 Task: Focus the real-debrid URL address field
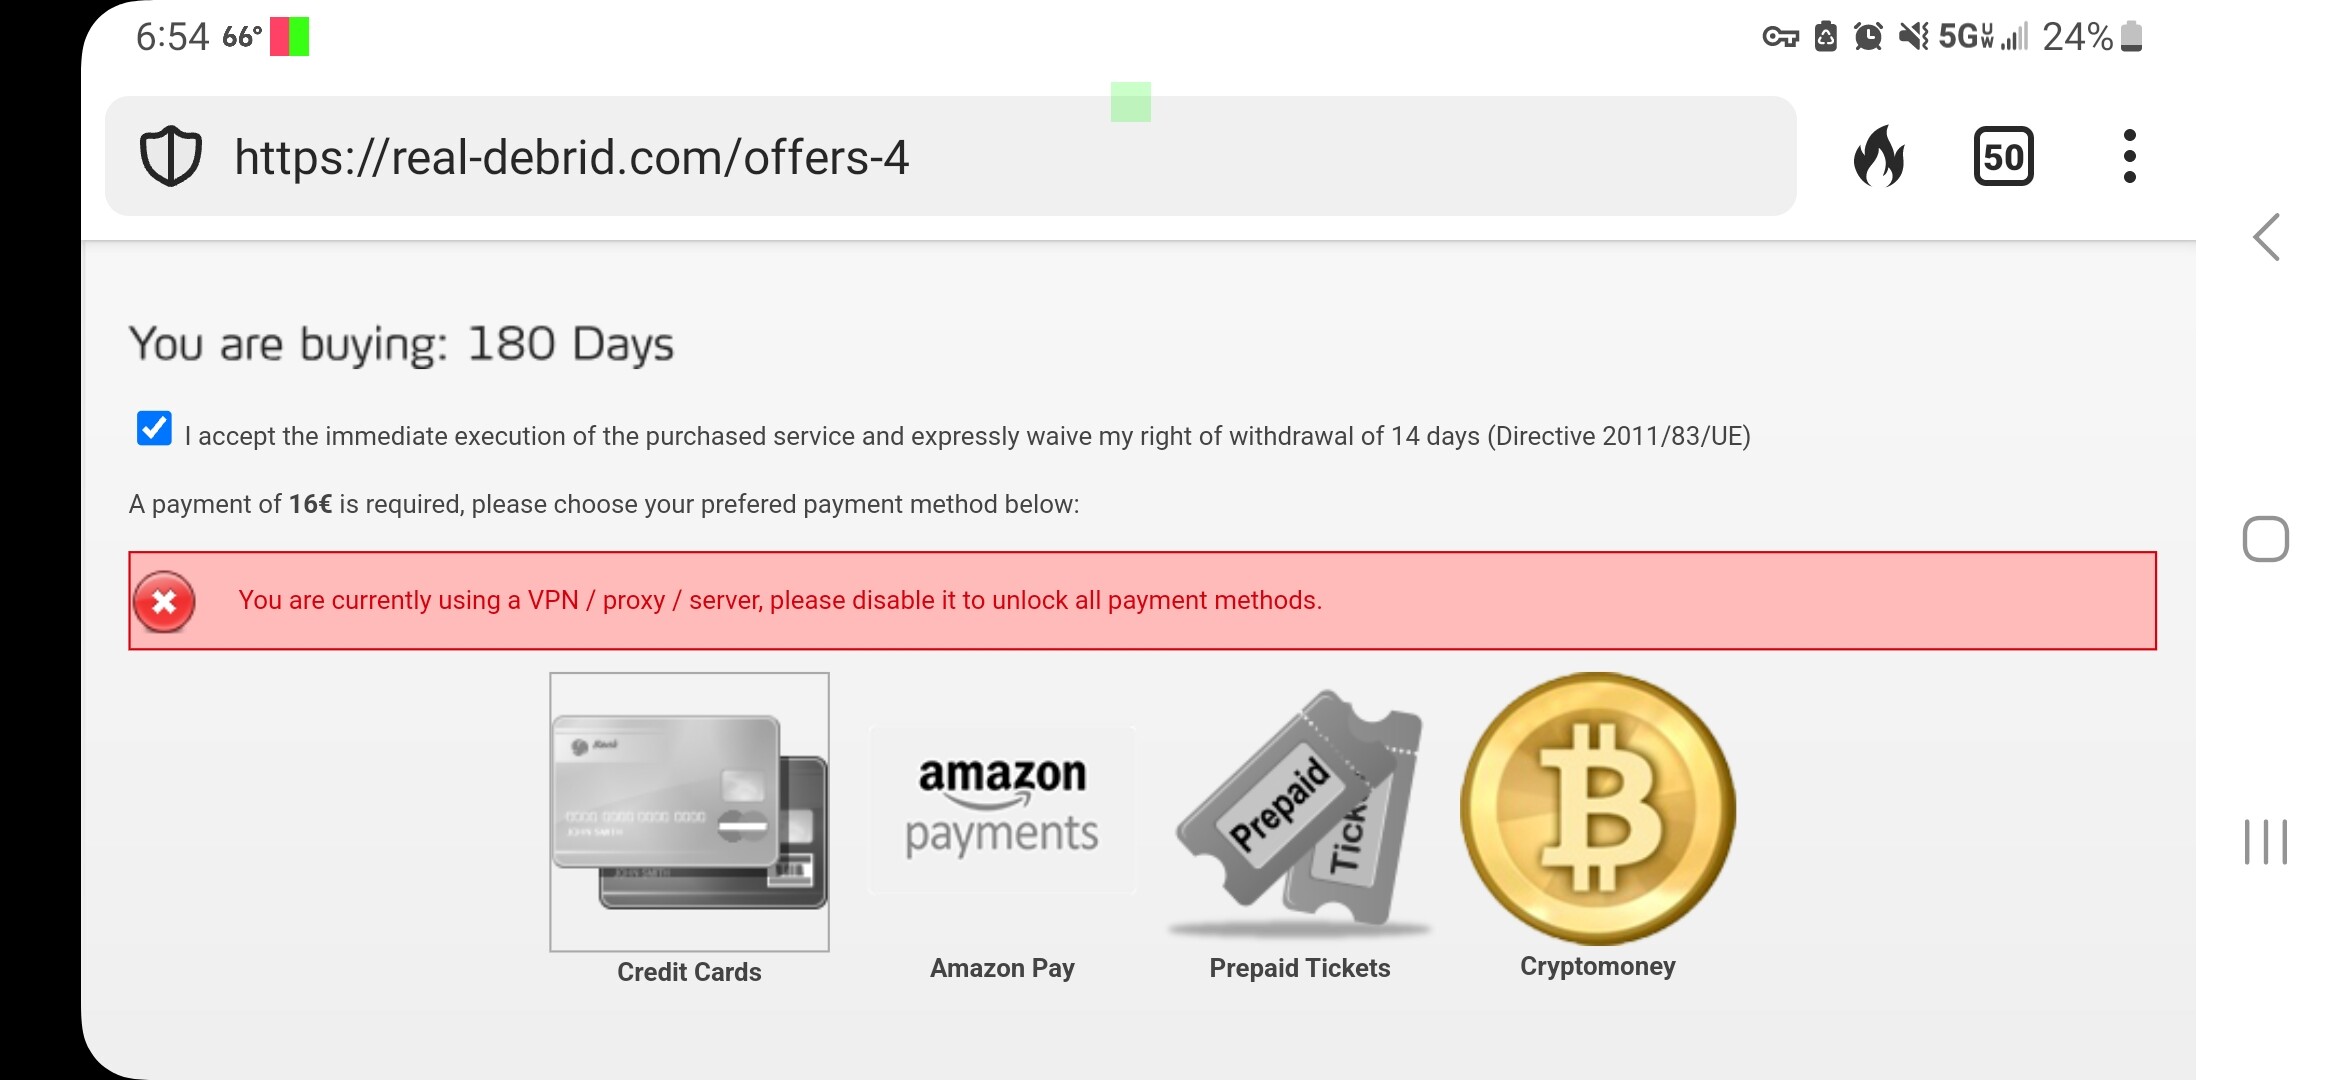pyautogui.click(x=900, y=157)
